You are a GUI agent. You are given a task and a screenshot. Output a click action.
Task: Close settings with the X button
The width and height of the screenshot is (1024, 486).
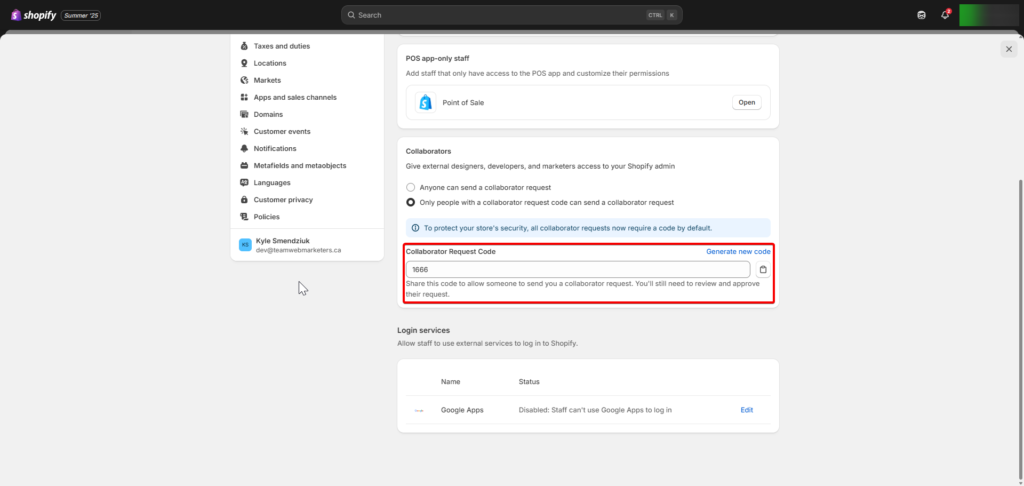(x=1008, y=49)
